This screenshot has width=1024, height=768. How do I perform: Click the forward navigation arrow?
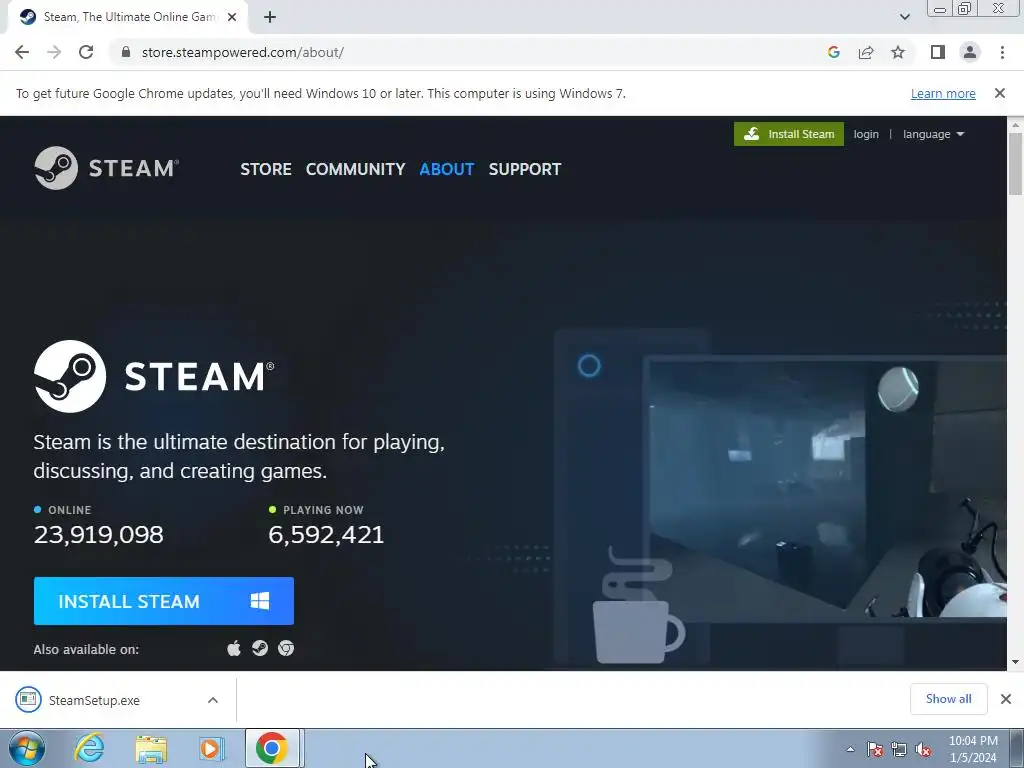[x=54, y=52]
